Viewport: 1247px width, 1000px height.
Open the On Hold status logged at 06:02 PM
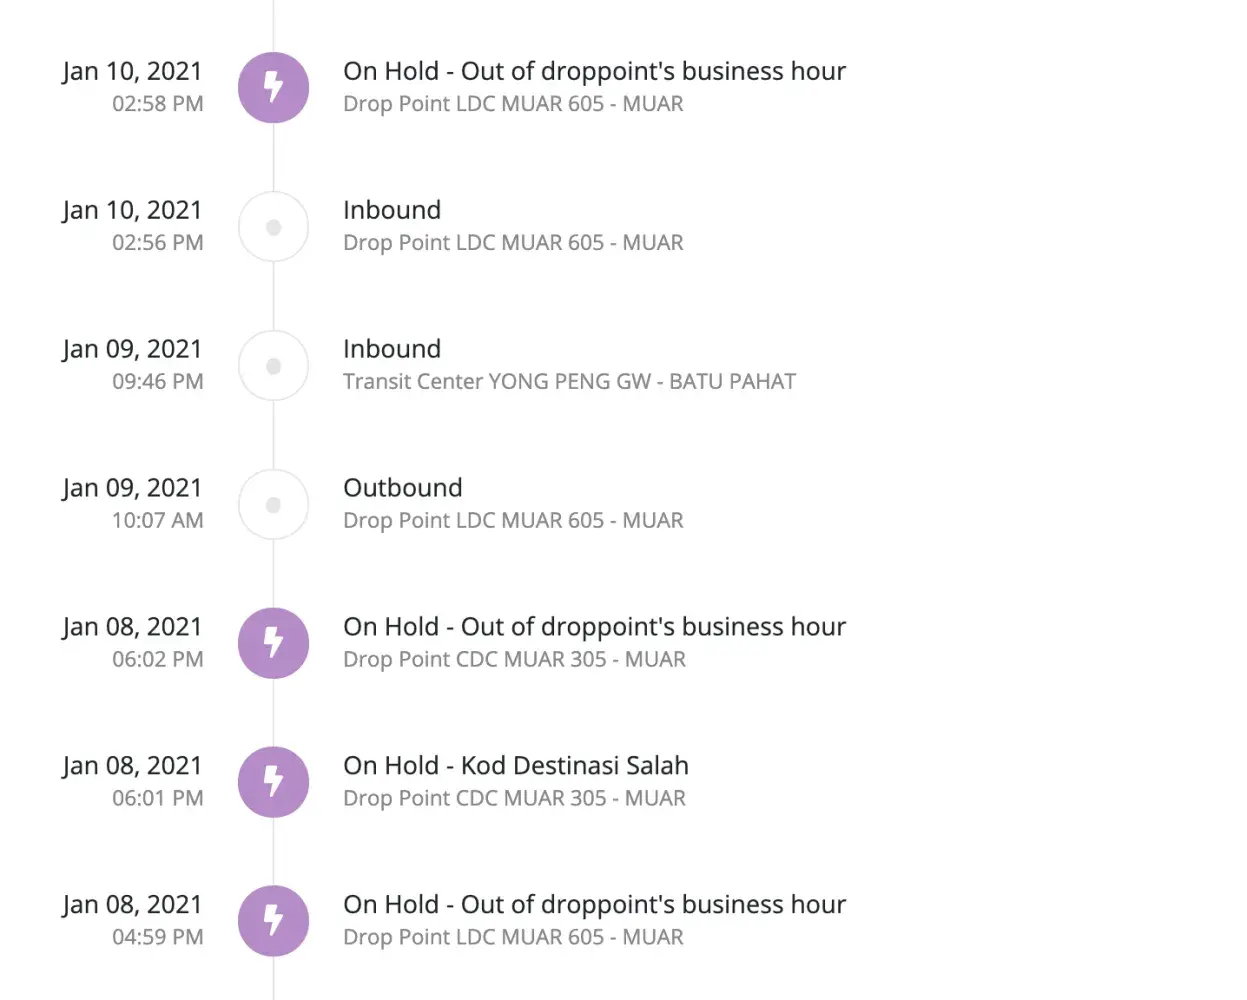coord(594,627)
